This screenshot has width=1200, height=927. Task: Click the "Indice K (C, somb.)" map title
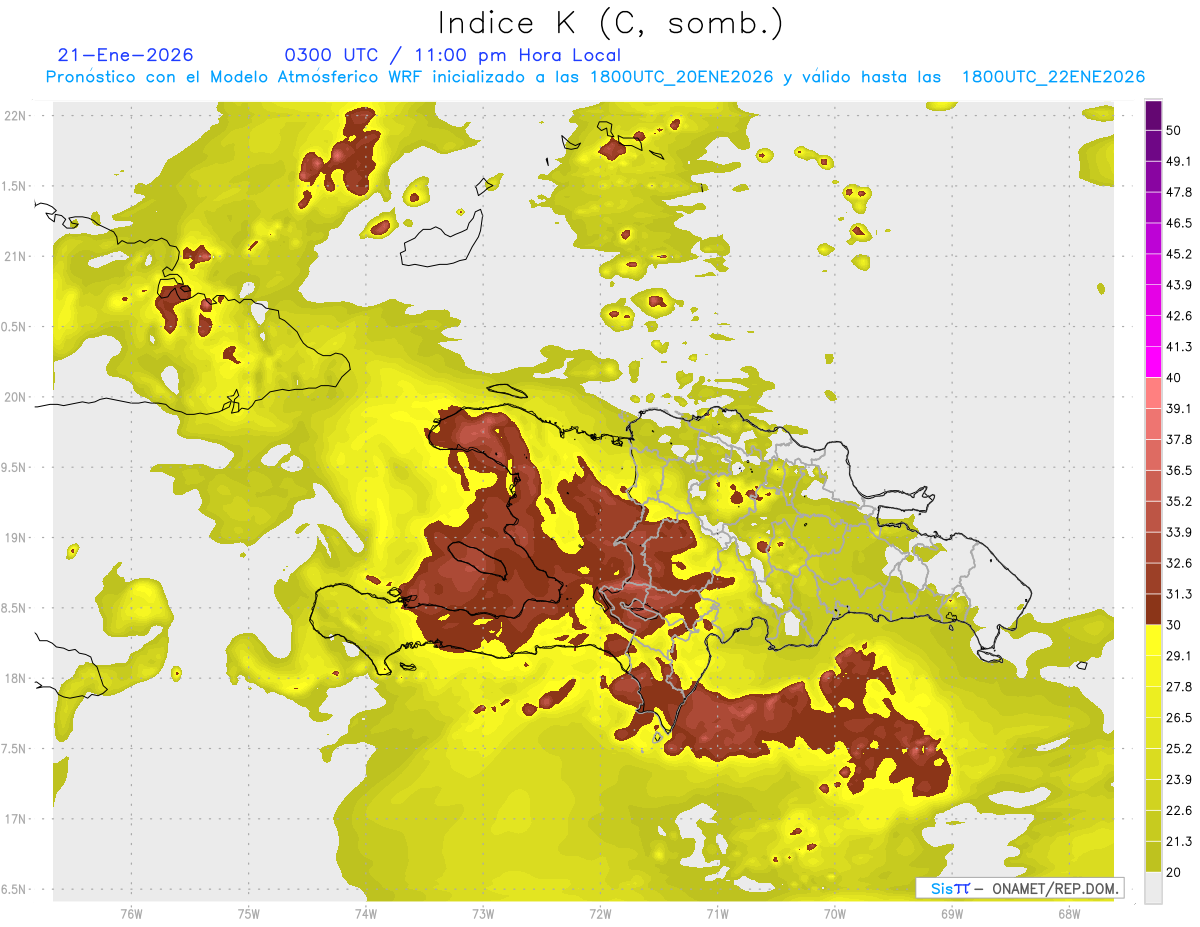coord(611,23)
